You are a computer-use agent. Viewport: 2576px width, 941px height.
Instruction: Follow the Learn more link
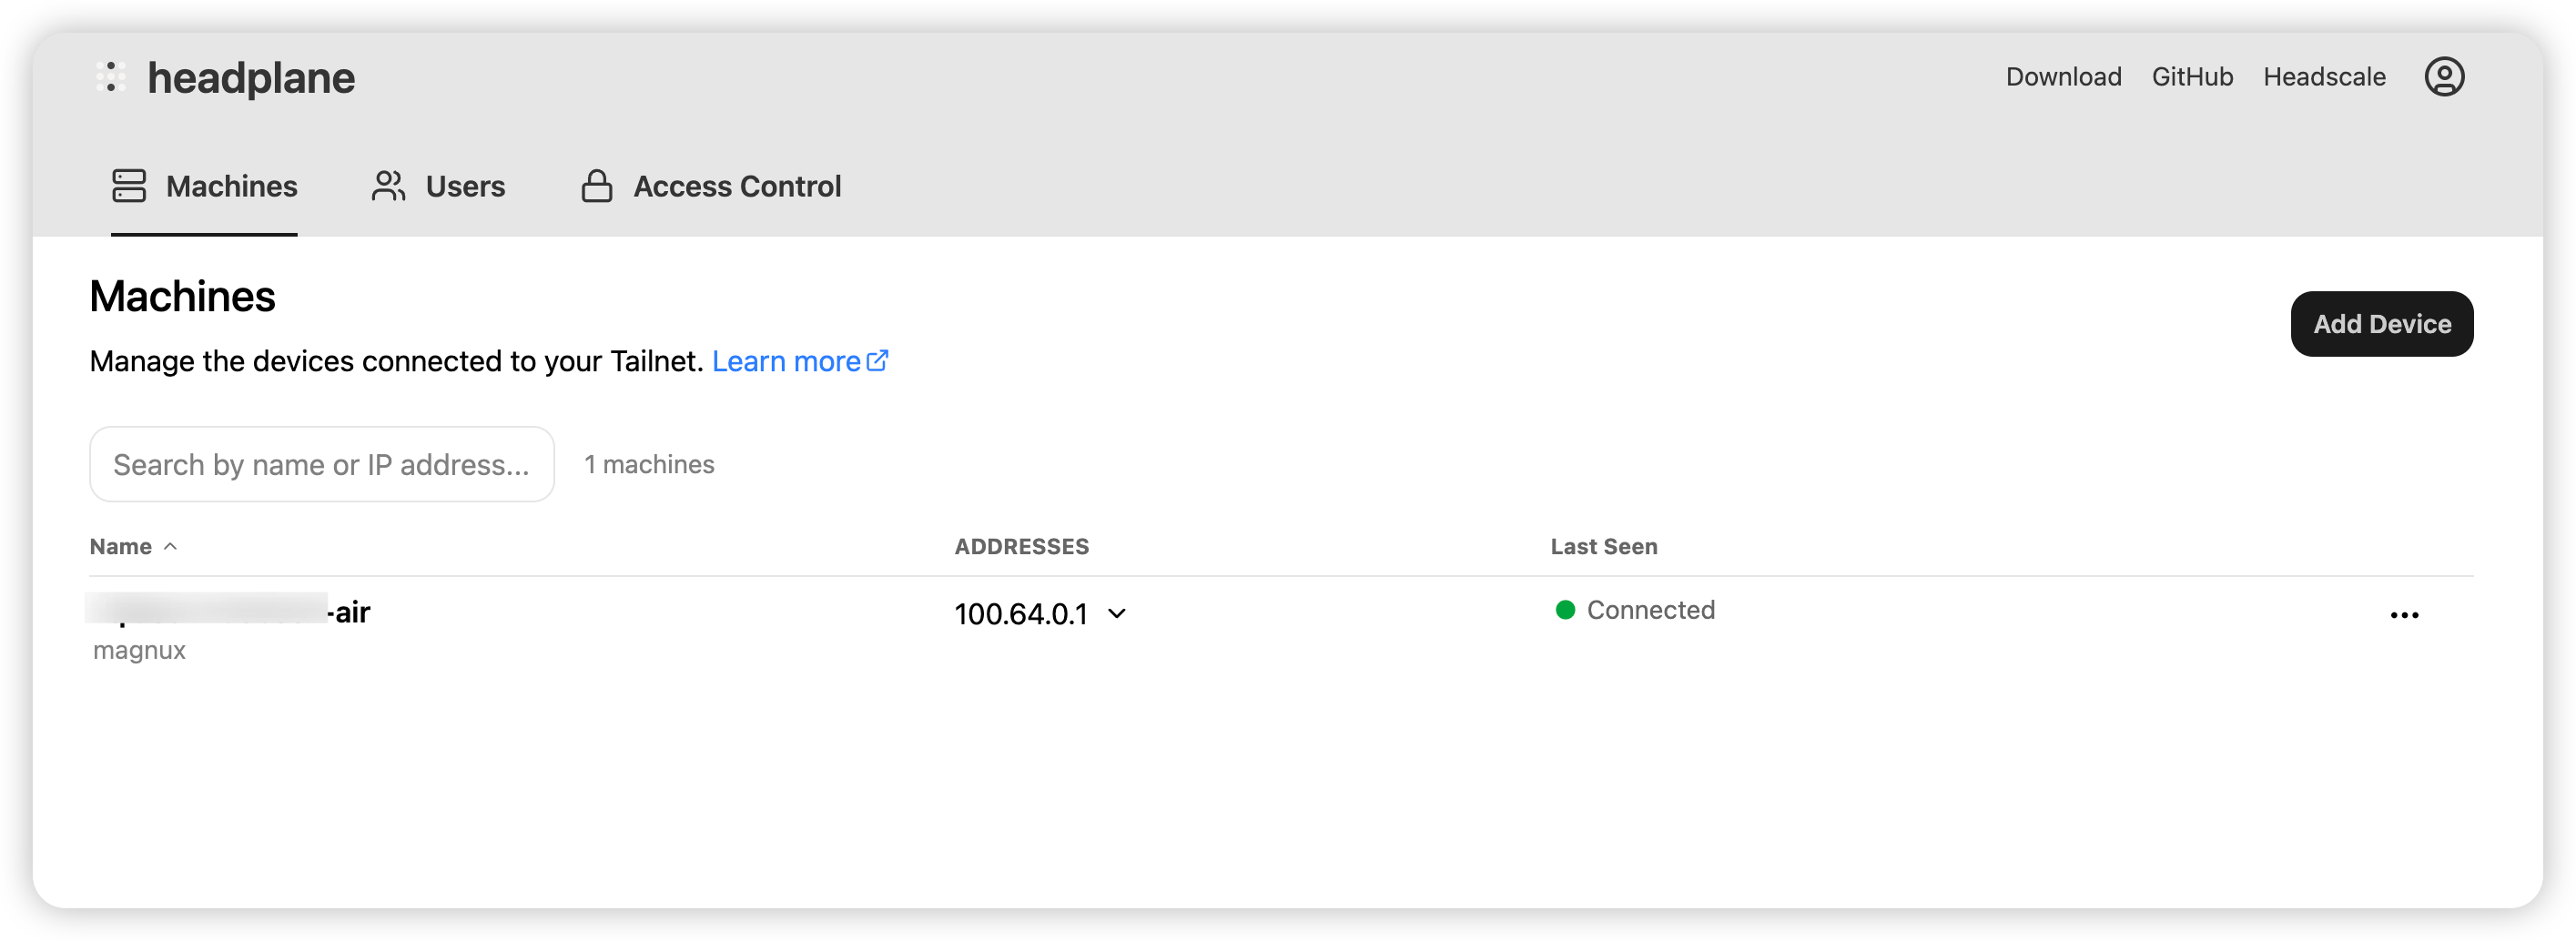point(786,361)
